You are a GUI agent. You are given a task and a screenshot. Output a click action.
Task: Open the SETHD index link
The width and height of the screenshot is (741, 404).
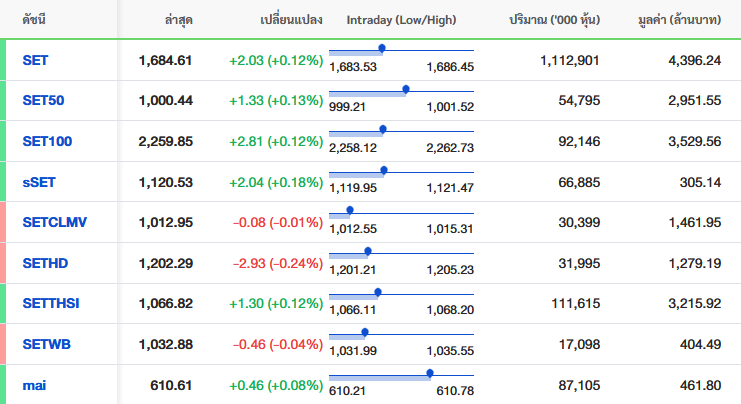[x=45, y=263]
